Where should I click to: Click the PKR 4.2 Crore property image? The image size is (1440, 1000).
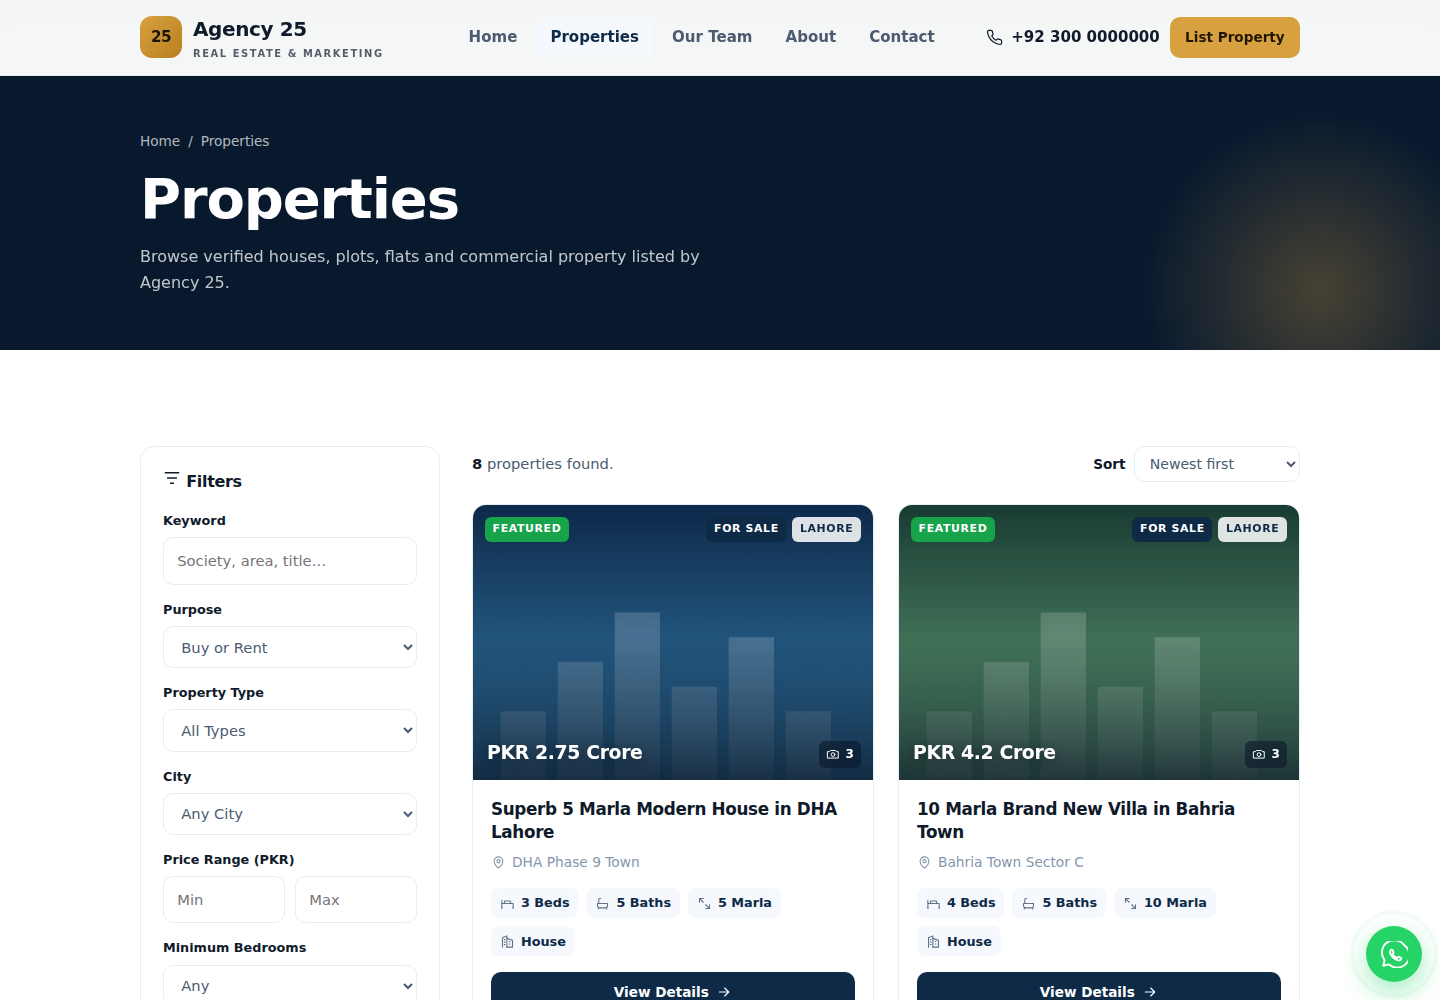click(1099, 643)
